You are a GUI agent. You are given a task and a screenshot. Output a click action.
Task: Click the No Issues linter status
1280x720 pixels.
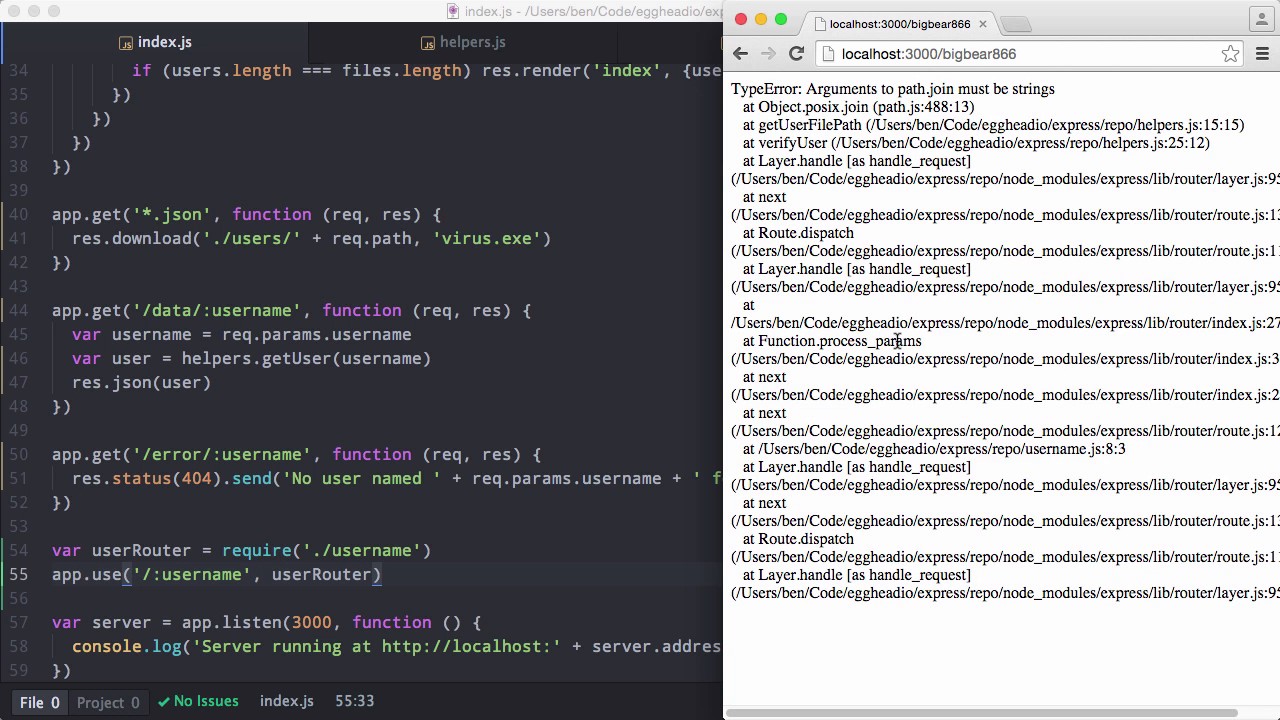point(198,701)
